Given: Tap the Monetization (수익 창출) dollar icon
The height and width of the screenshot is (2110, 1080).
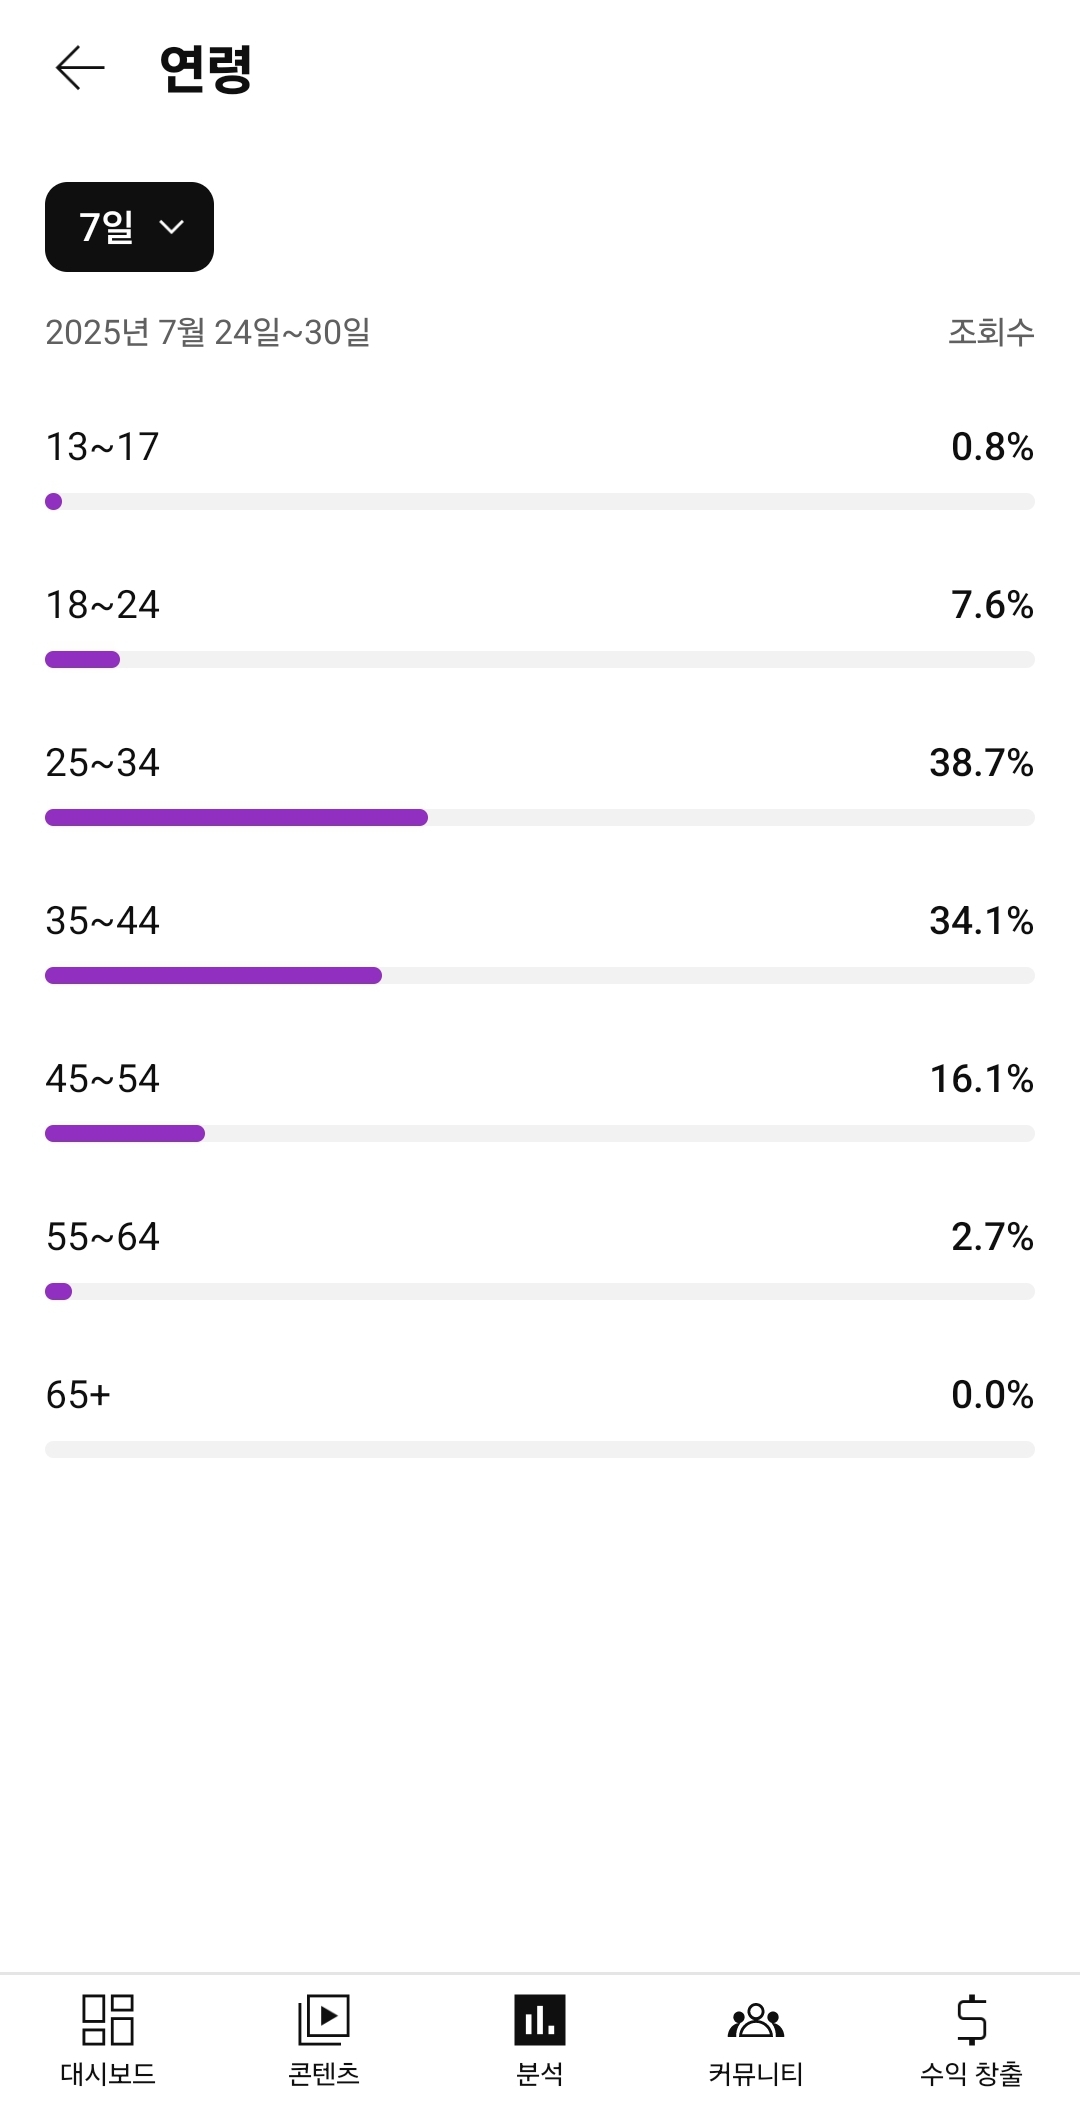Looking at the screenshot, I should pyautogui.click(x=971, y=2019).
